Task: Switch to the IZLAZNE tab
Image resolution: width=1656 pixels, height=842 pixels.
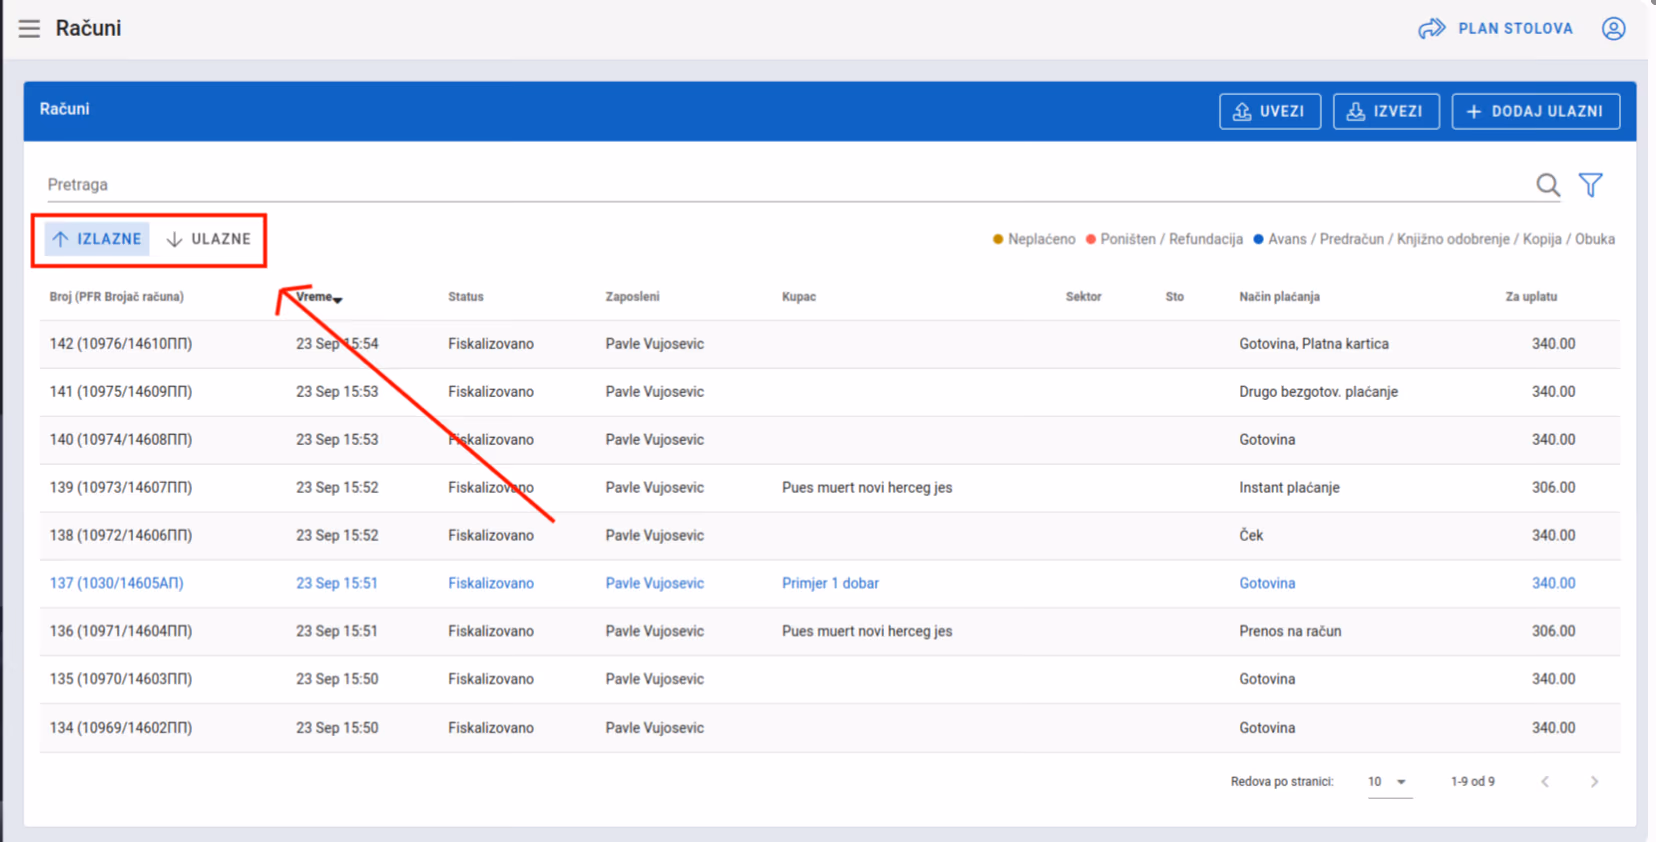Action: point(97,239)
